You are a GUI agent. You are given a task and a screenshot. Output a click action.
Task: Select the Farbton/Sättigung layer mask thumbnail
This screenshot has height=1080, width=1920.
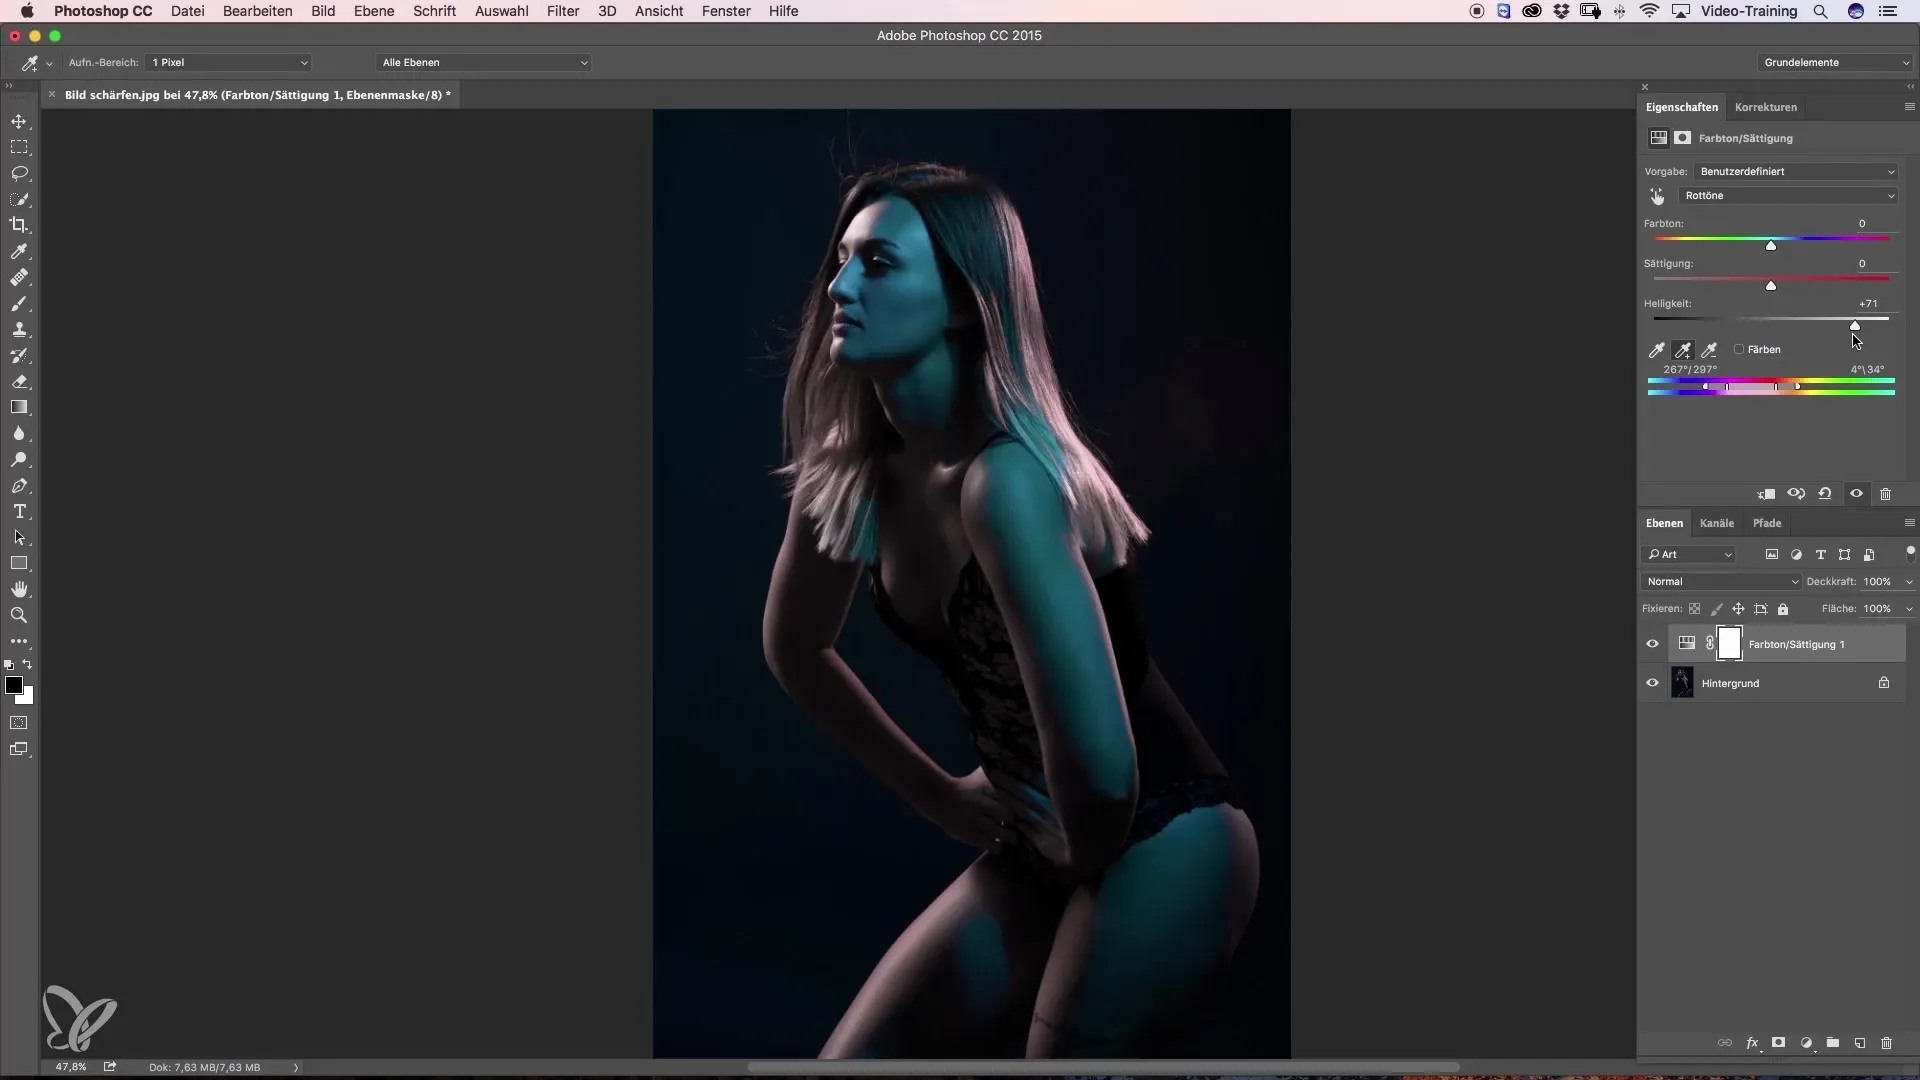pos(1729,644)
